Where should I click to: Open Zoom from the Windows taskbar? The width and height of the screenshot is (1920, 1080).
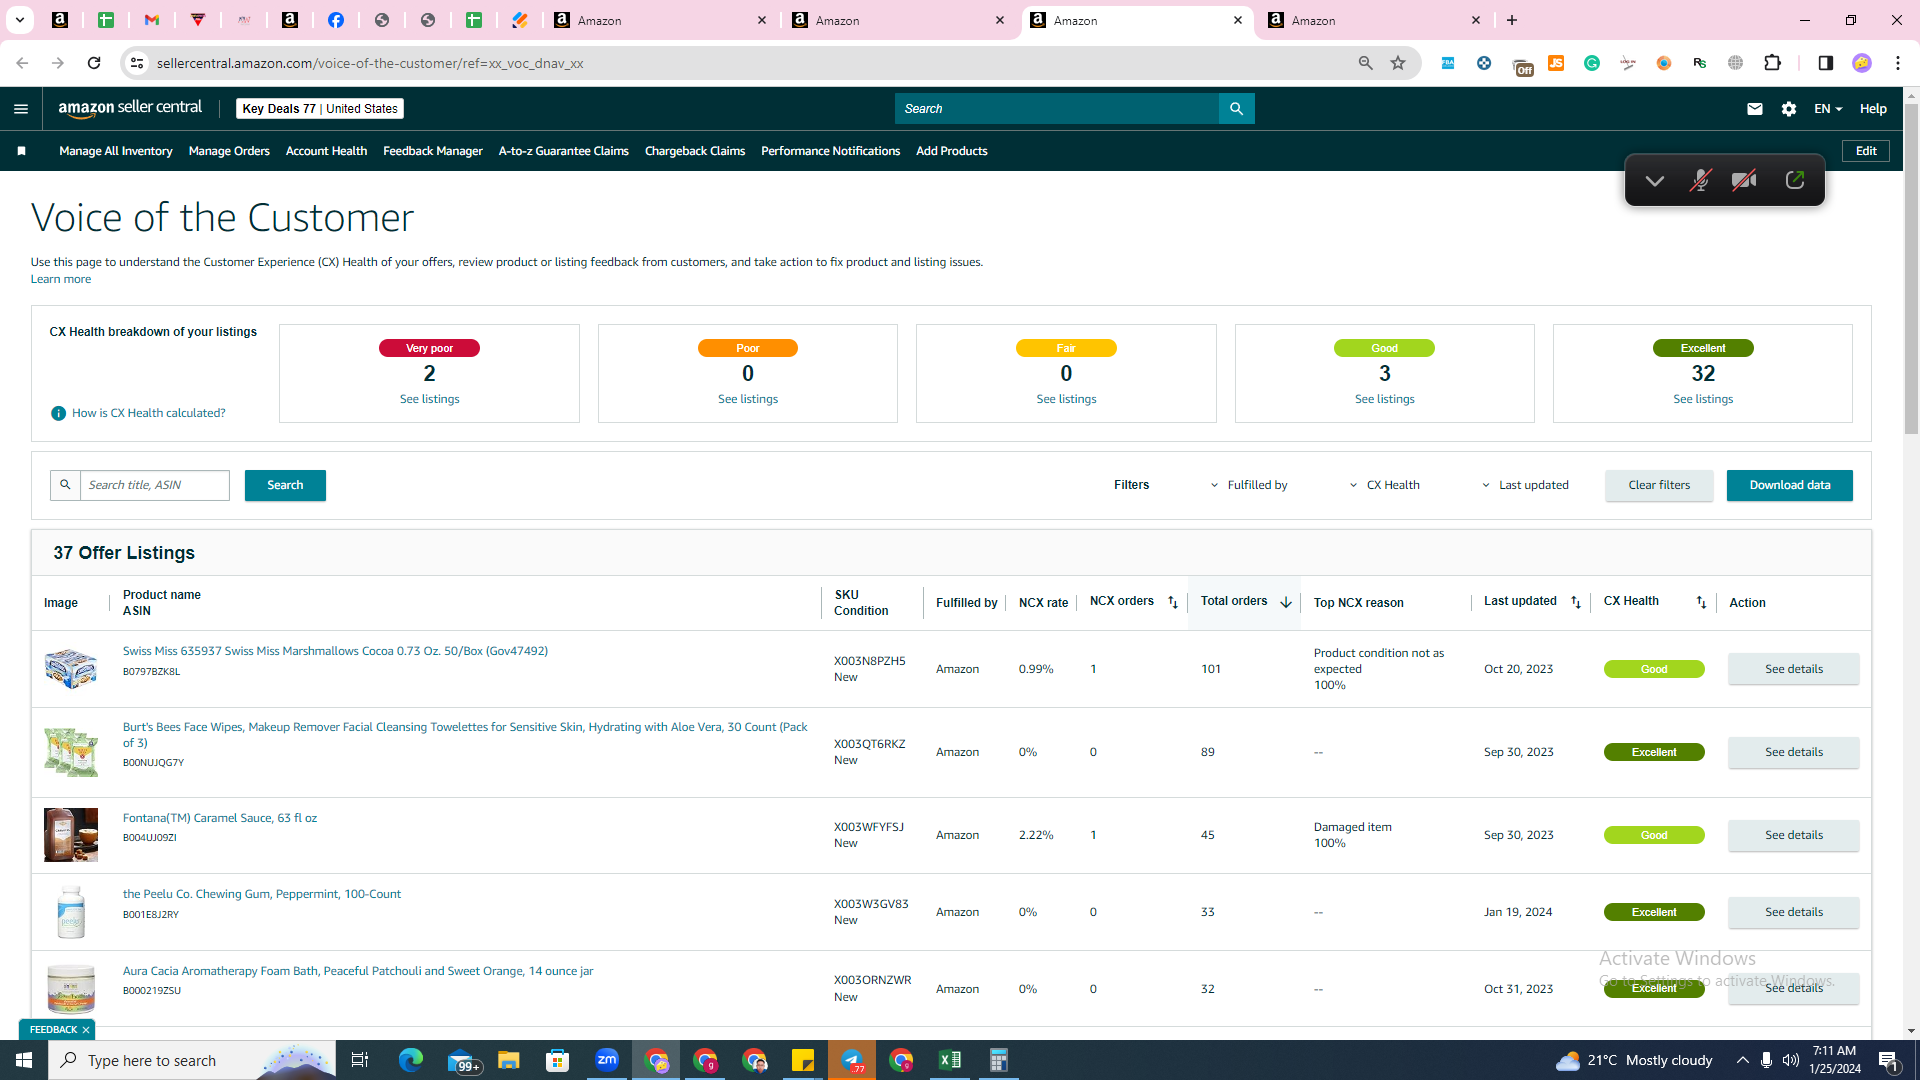point(607,1060)
